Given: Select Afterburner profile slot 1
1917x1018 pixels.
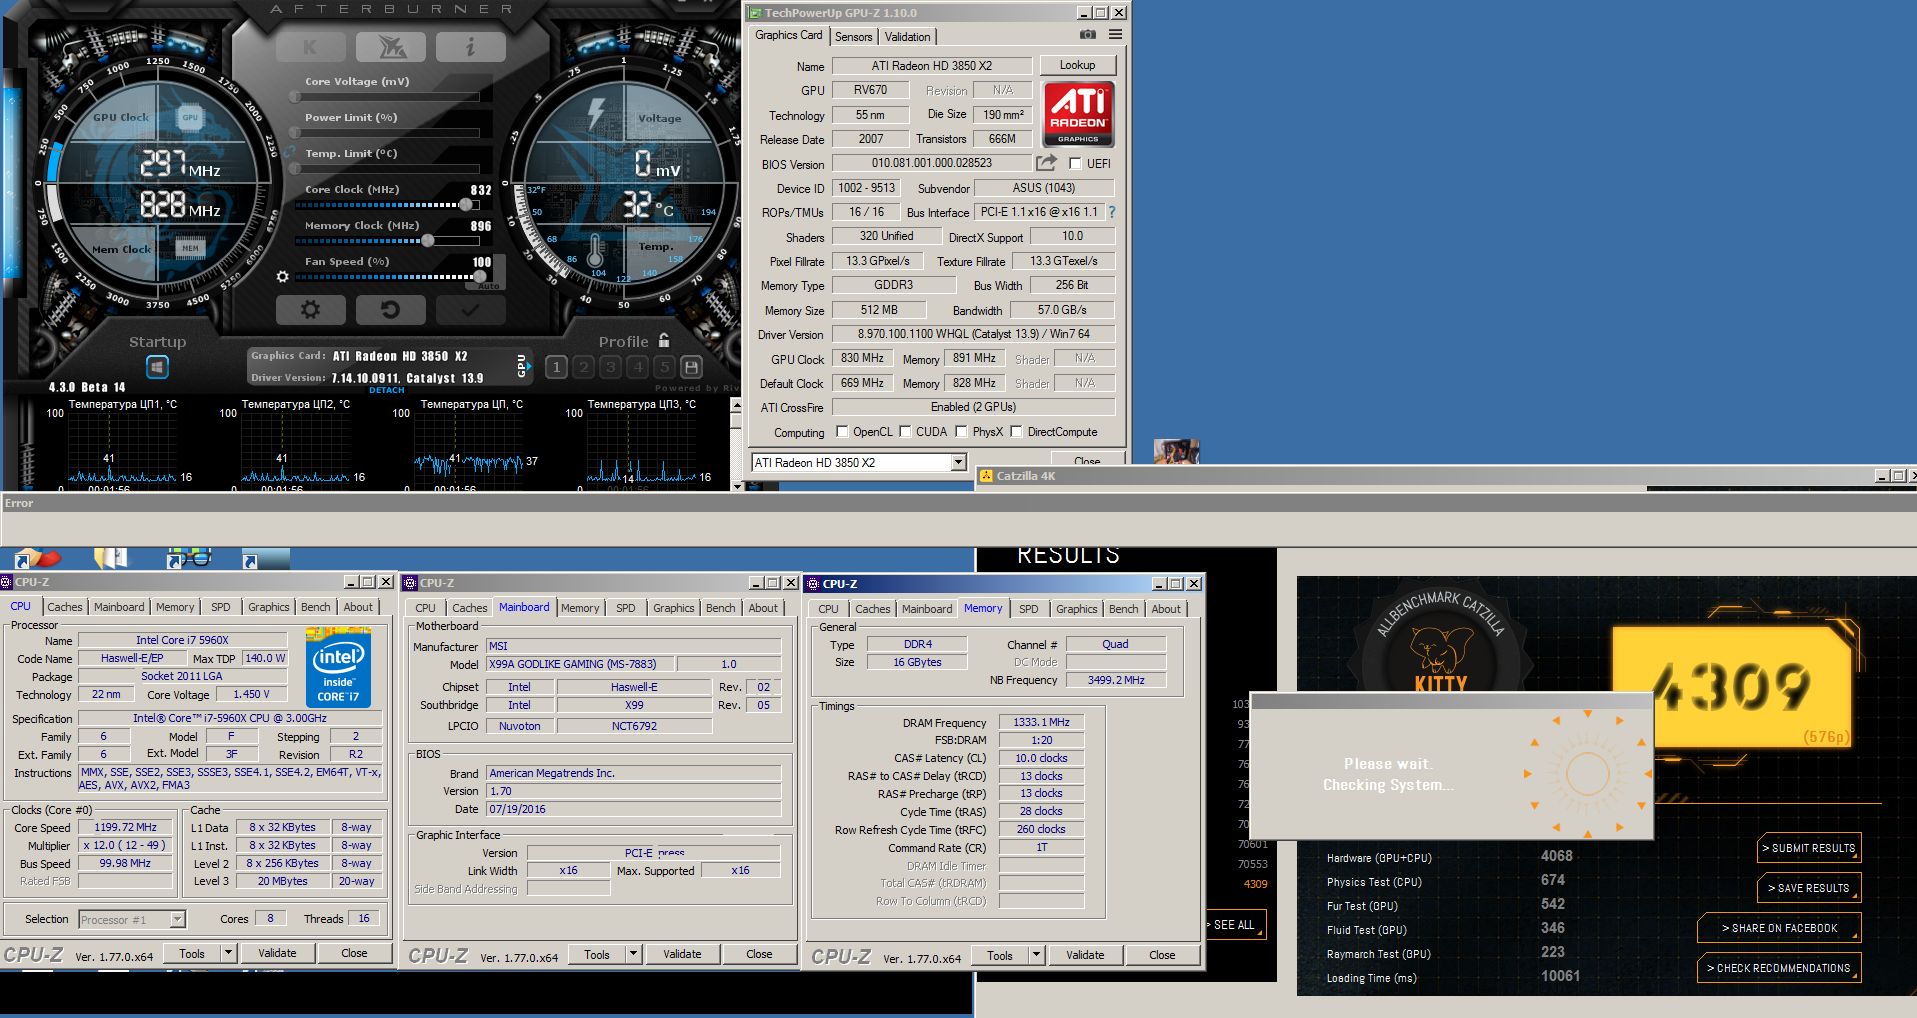Looking at the screenshot, I should 557,367.
